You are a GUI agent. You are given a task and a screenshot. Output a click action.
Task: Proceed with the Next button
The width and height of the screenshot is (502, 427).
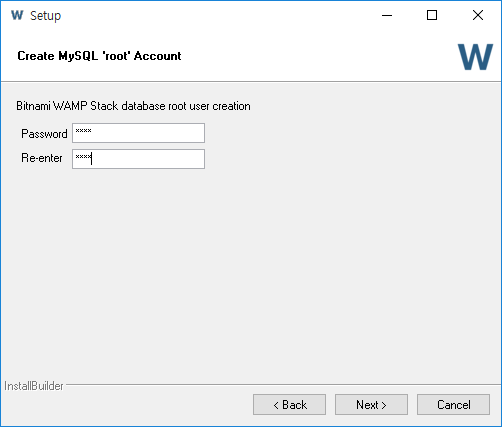tap(371, 405)
